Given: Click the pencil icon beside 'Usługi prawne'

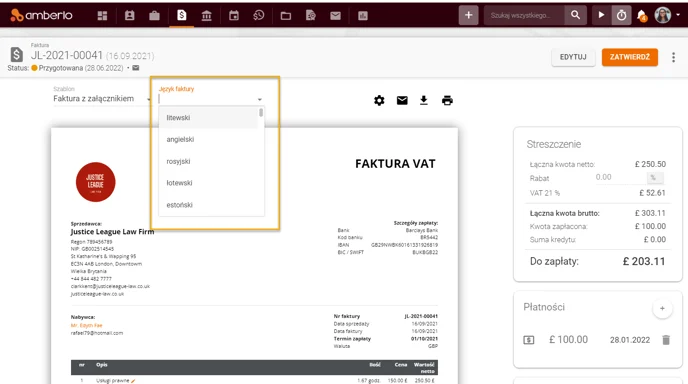Looking at the screenshot, I should point(133,381).
